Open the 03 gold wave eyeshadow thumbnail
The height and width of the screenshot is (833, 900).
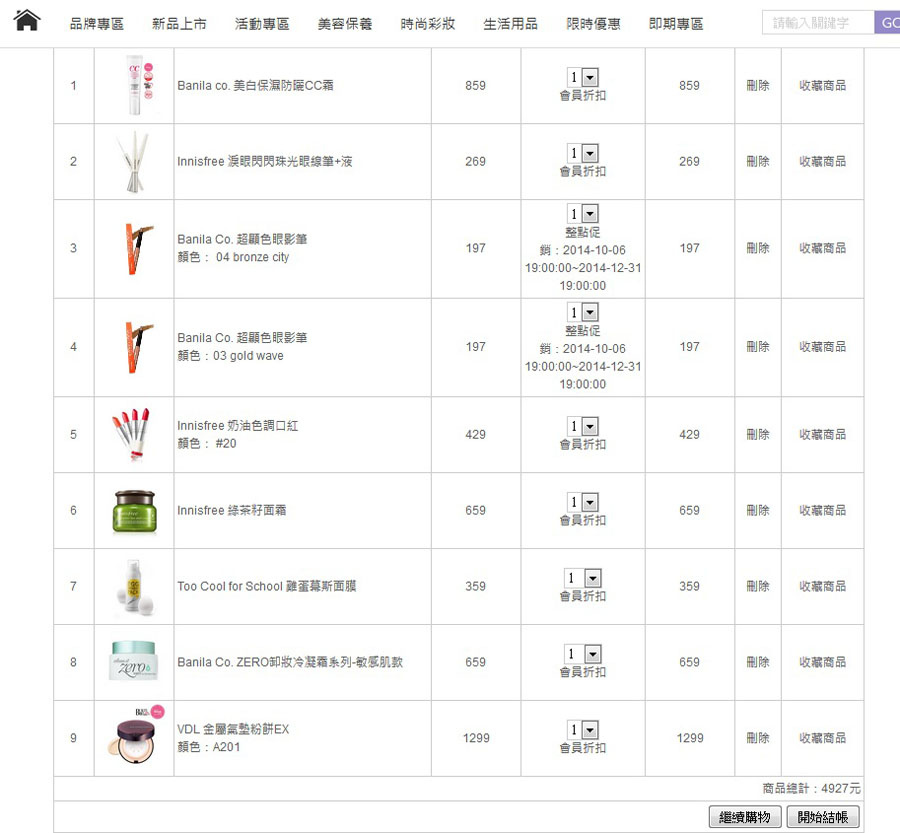(x=138, y=347)
